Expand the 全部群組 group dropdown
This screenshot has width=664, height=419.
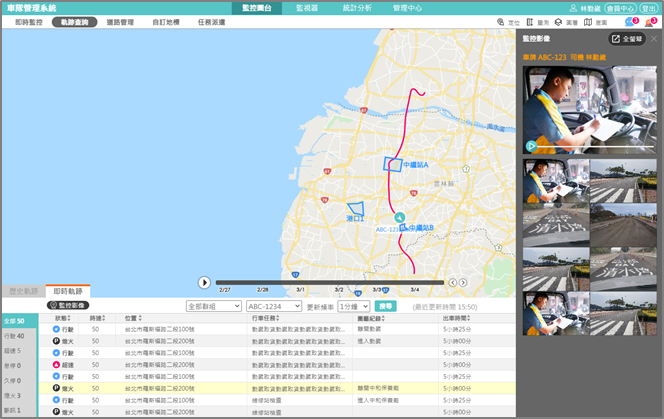coord(213,305)
